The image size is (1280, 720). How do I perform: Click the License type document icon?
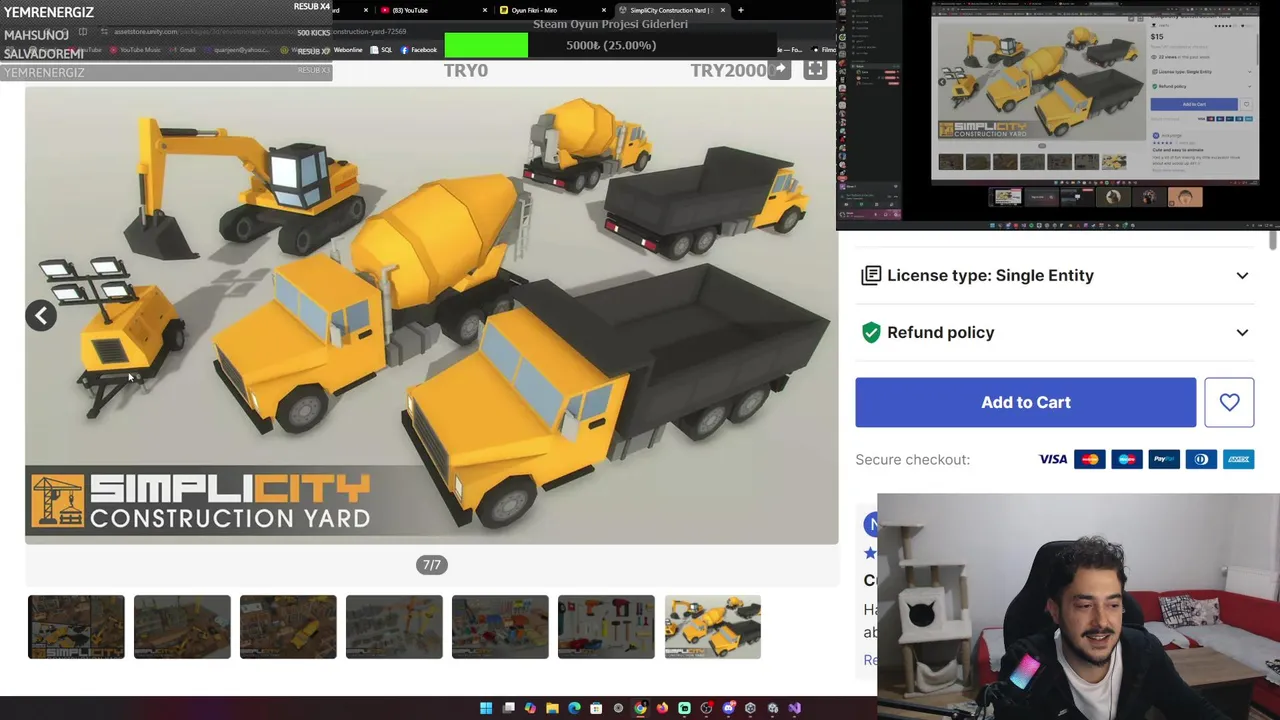871,275
